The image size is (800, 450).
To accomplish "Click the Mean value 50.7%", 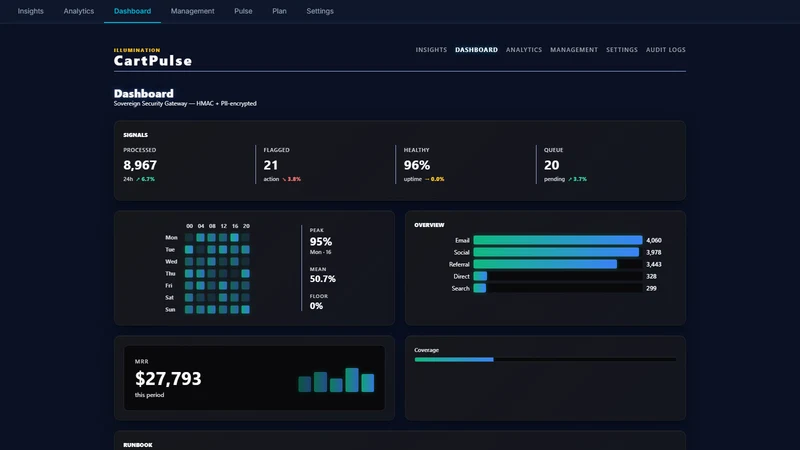I will [x=322, y=279].
